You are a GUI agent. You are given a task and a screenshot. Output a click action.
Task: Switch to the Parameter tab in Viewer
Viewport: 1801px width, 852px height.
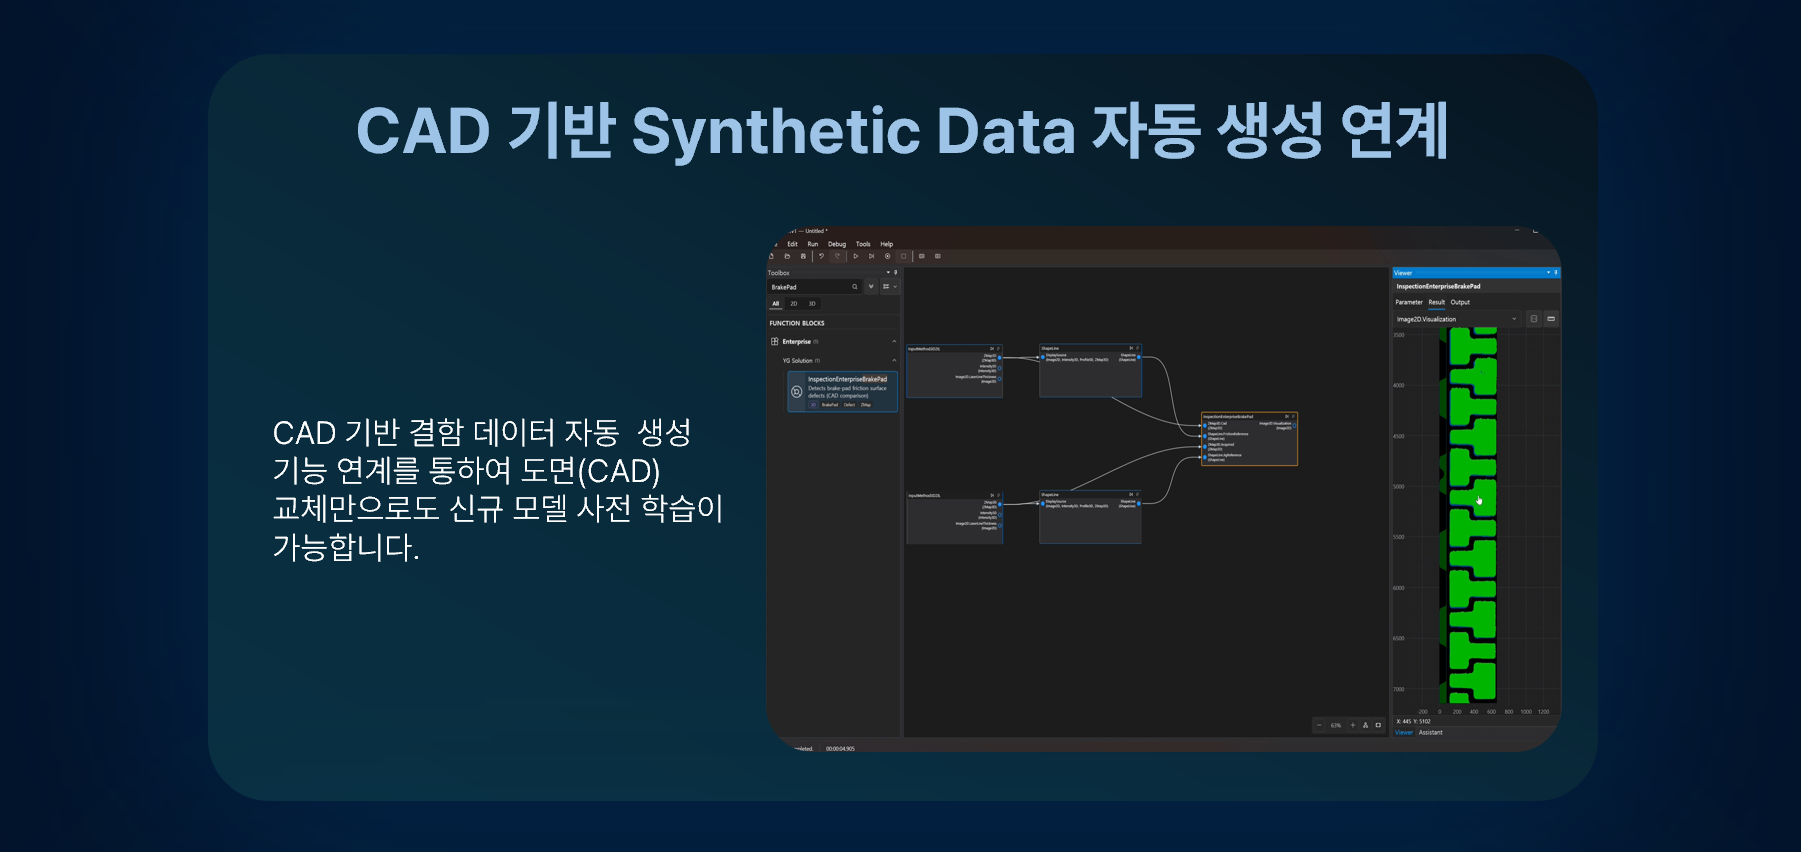pyautogui.click(x=1409, y=302)
